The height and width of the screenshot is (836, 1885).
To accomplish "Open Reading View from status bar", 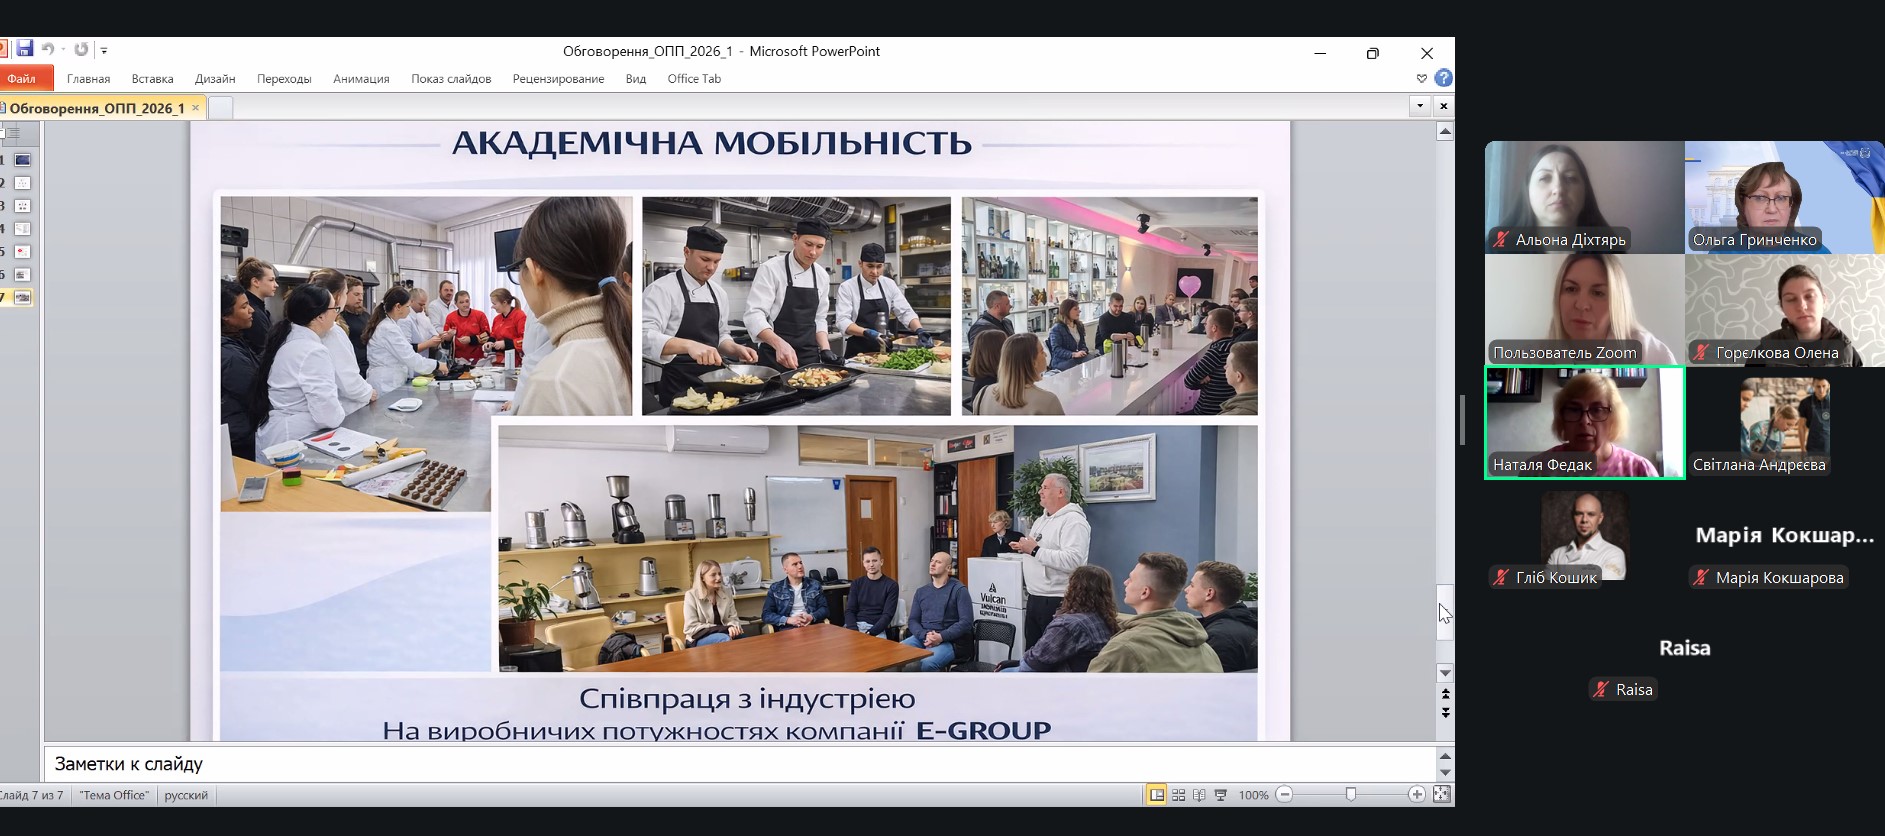I will [x=1199, y=795].
